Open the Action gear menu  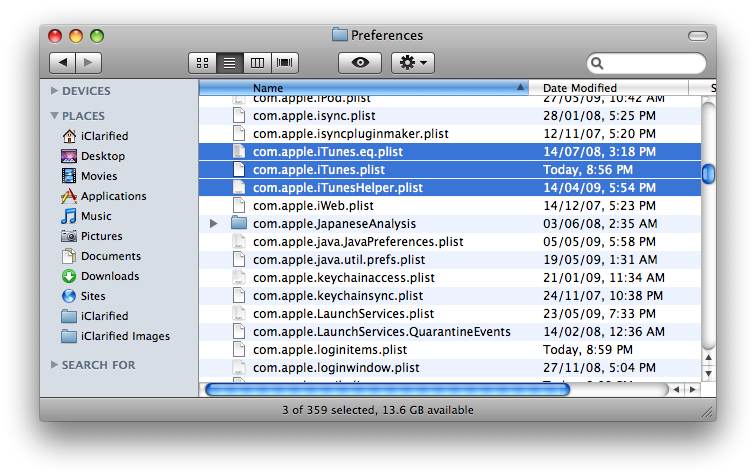coord(413,63)
